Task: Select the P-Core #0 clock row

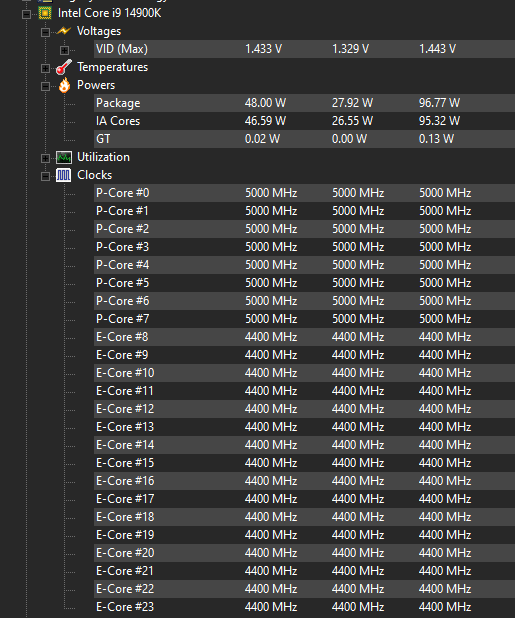Action: [305, 193]
